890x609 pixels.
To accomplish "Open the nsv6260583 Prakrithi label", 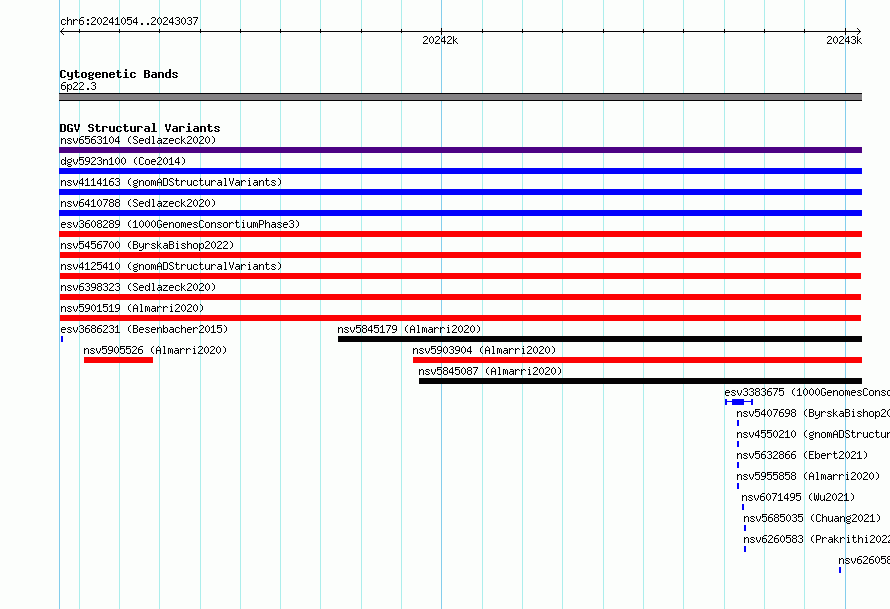I will (x=817, y=539).
